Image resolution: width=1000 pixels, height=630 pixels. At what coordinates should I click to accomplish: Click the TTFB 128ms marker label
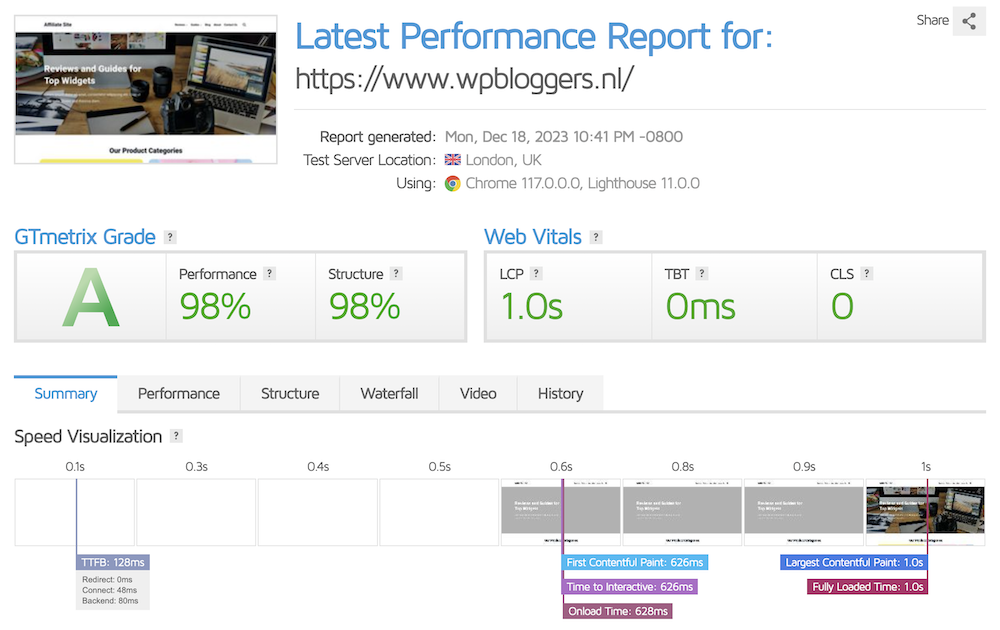coord(113,563)
